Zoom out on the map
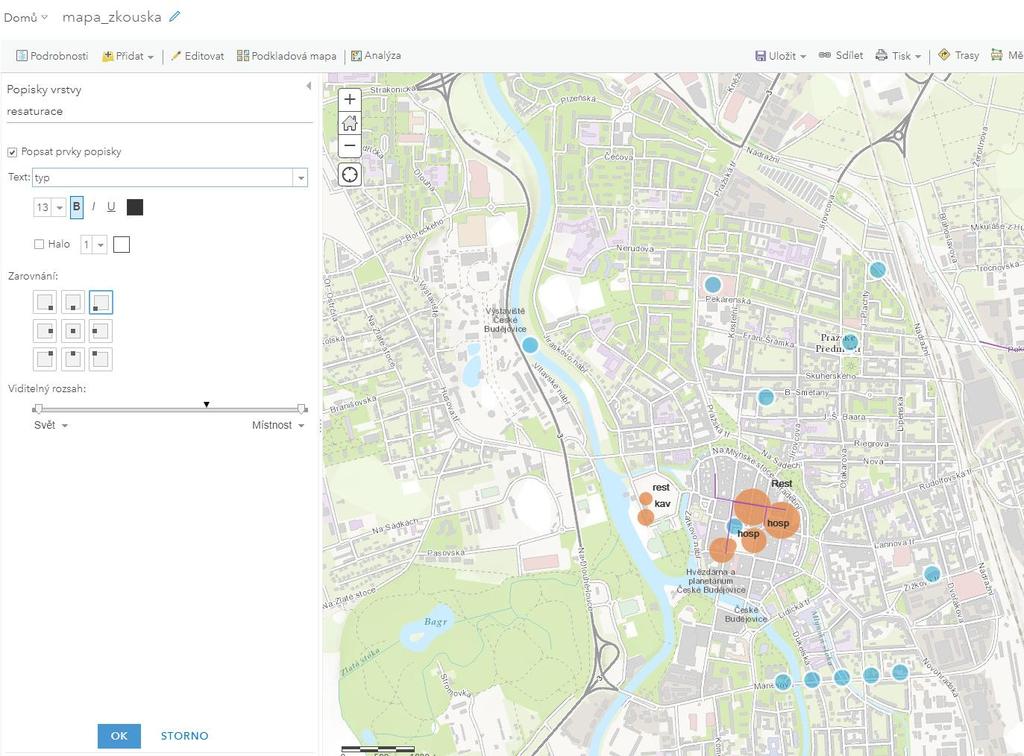Screen dimensions: 1024x756 [350, 146]
